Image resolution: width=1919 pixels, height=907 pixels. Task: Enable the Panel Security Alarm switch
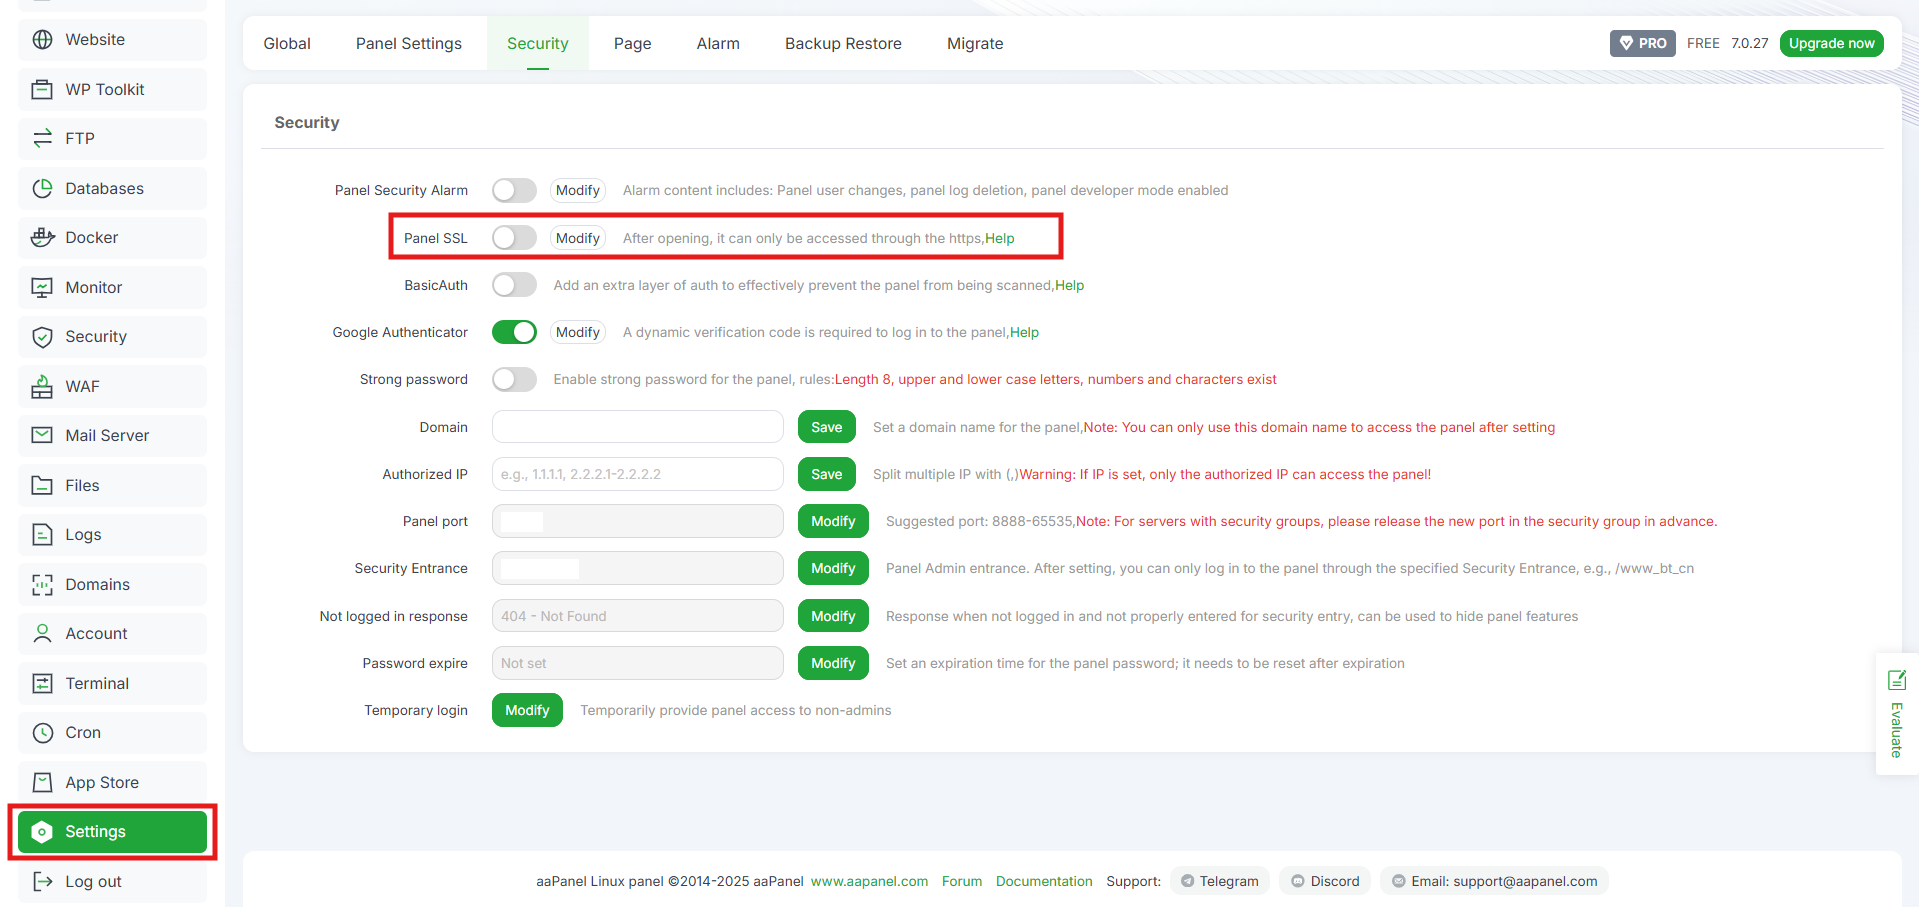click(x=514, y=190)
